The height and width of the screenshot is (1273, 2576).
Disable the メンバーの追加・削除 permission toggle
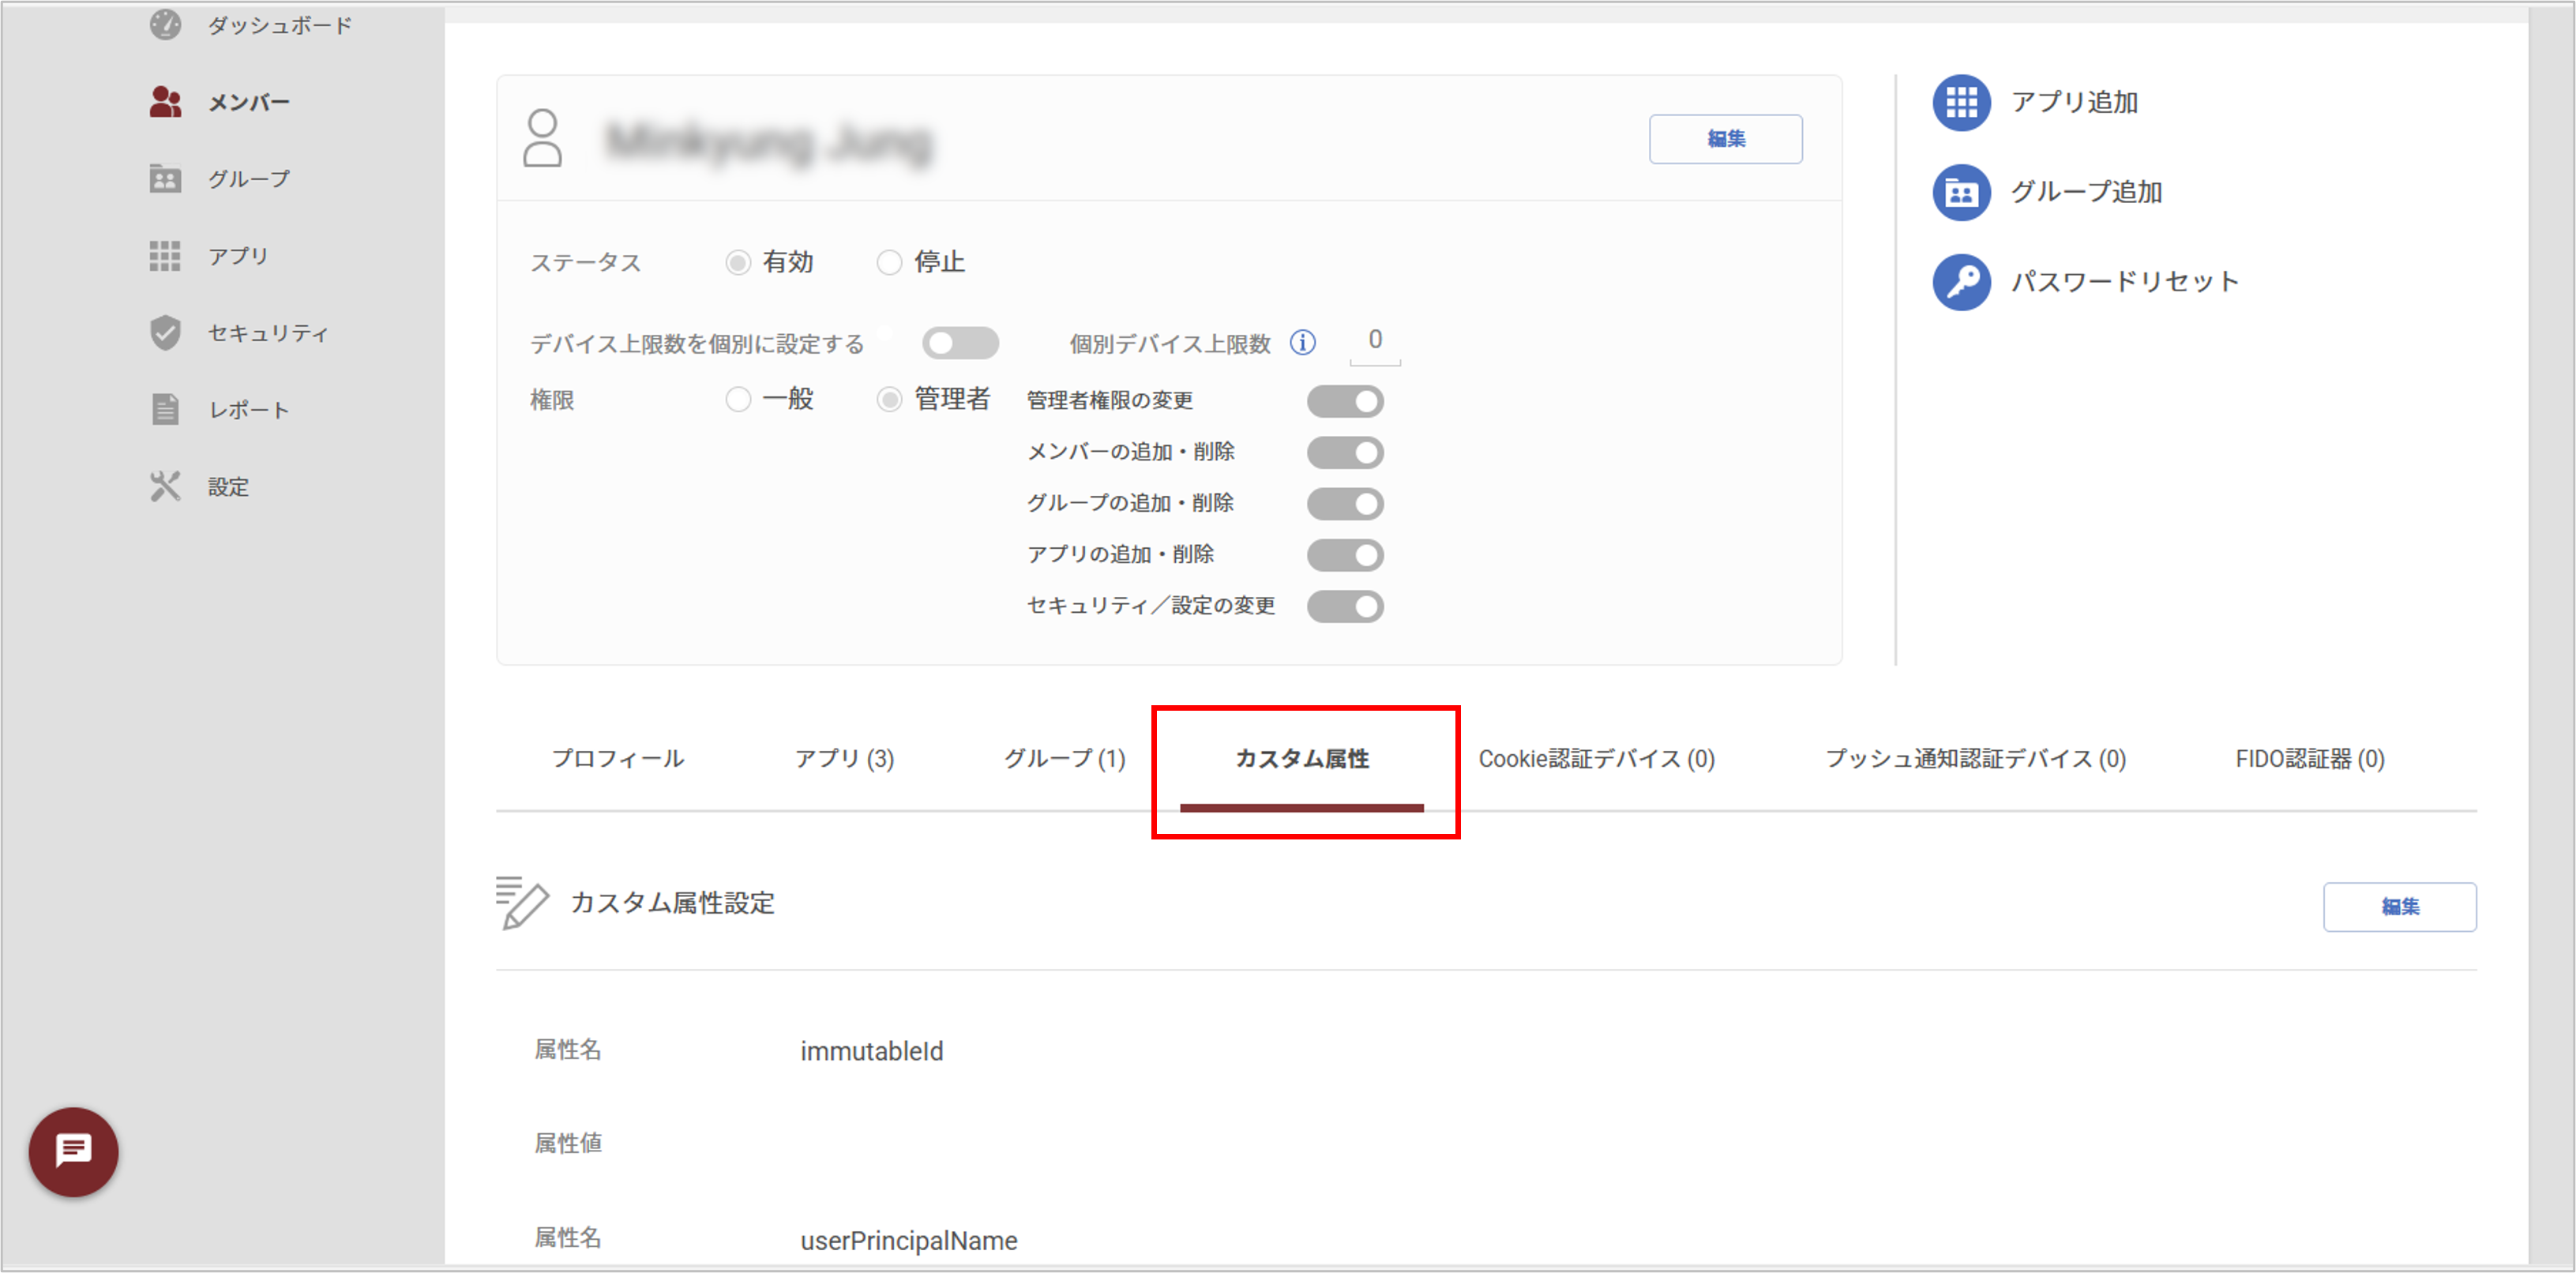click(x=1346, y=452)
